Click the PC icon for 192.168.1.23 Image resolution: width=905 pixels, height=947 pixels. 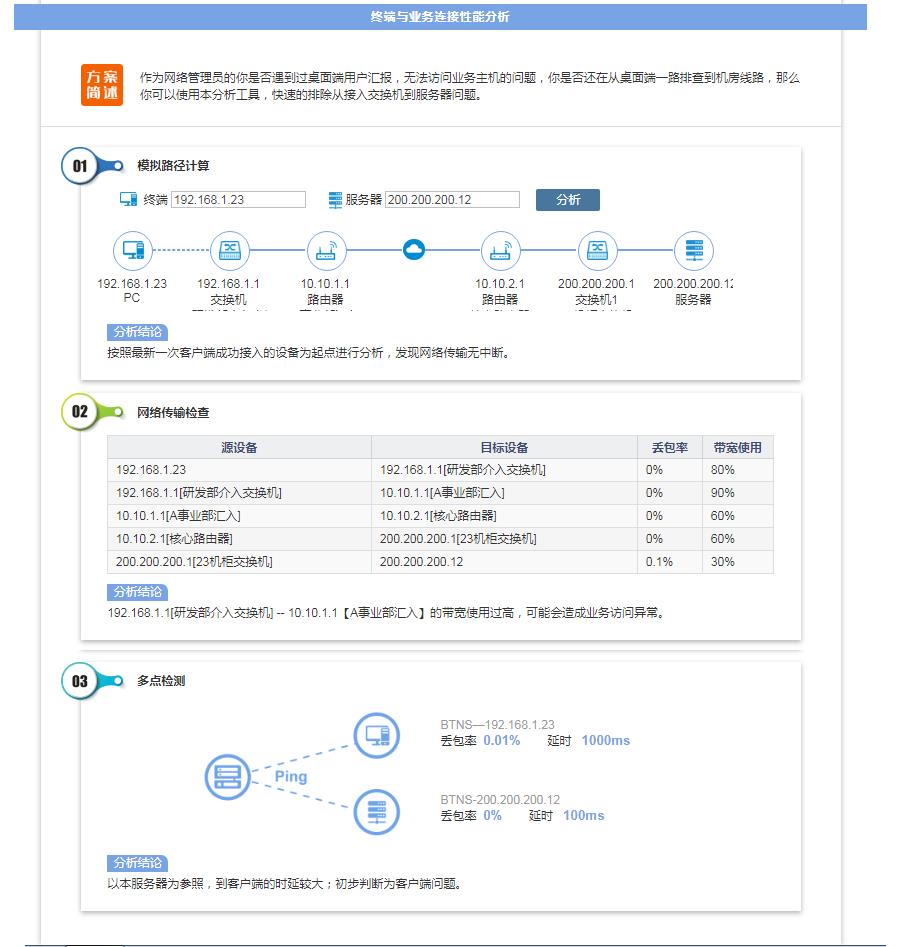133,250
